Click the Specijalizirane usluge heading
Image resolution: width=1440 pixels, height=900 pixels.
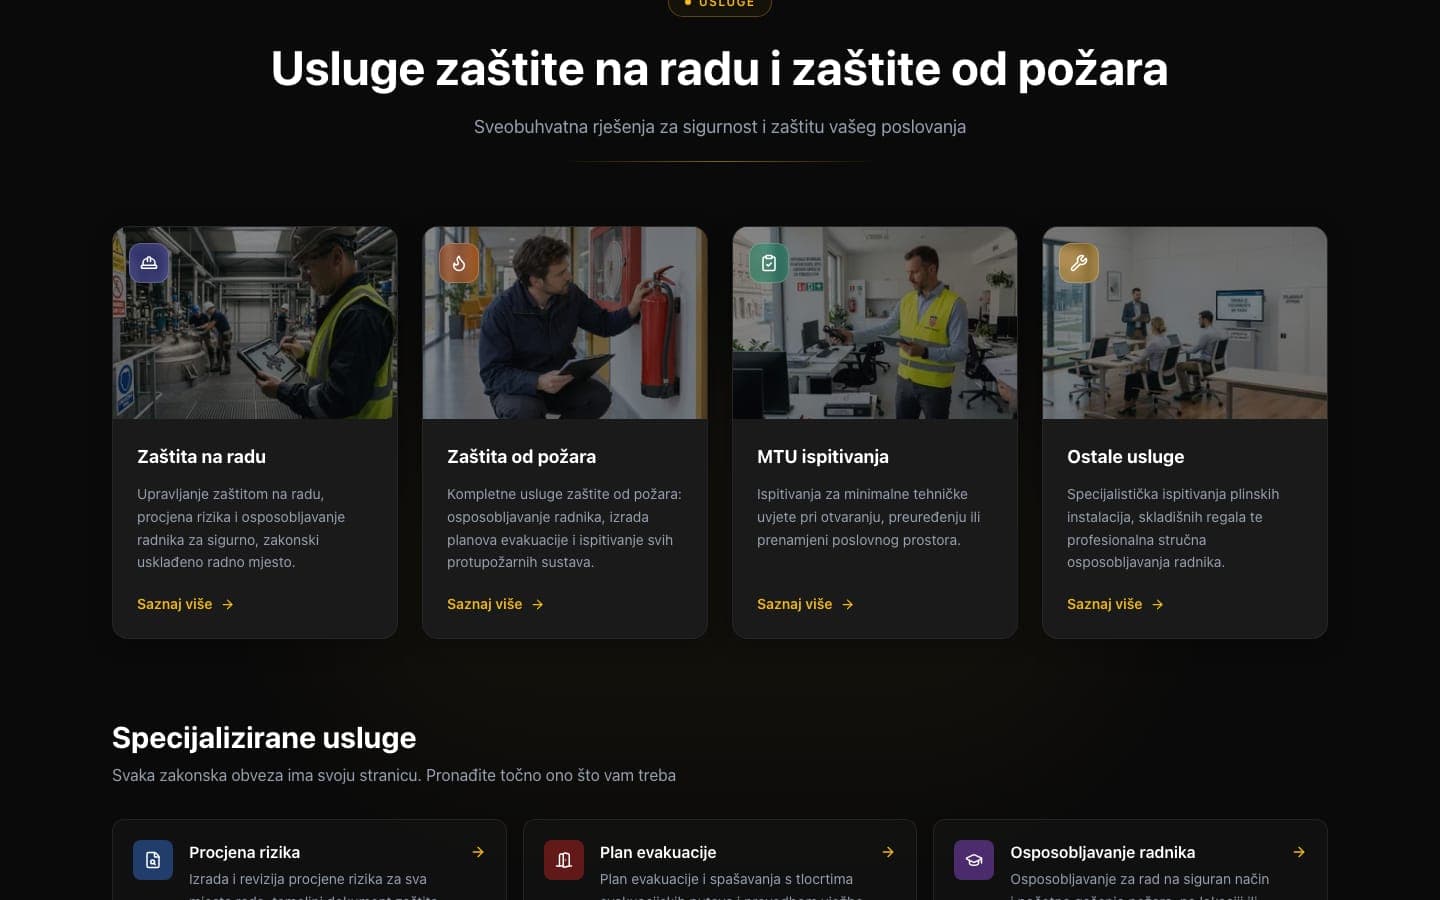[264, 738]
